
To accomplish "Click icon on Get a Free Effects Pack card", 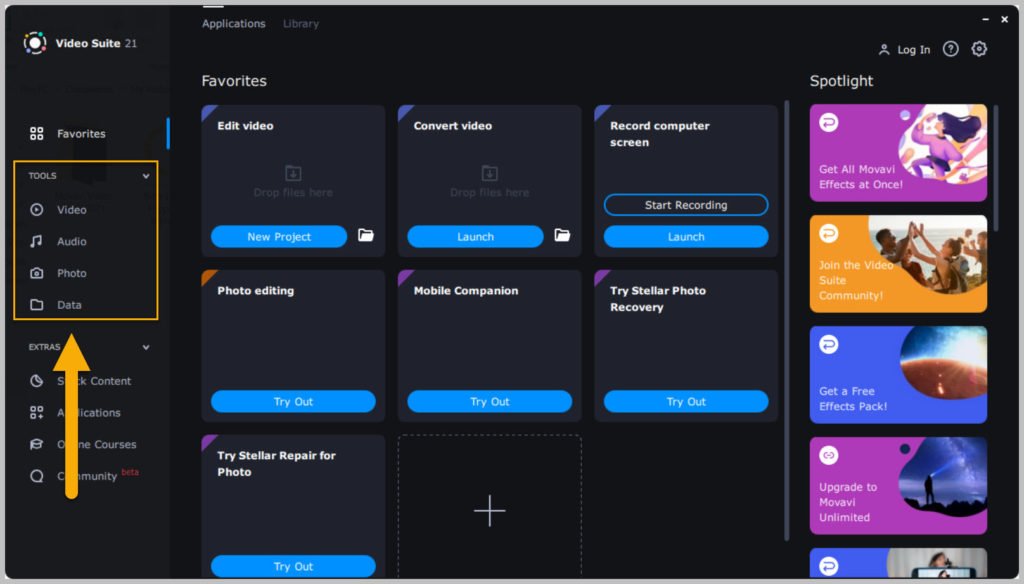I will tap(829, 344).
